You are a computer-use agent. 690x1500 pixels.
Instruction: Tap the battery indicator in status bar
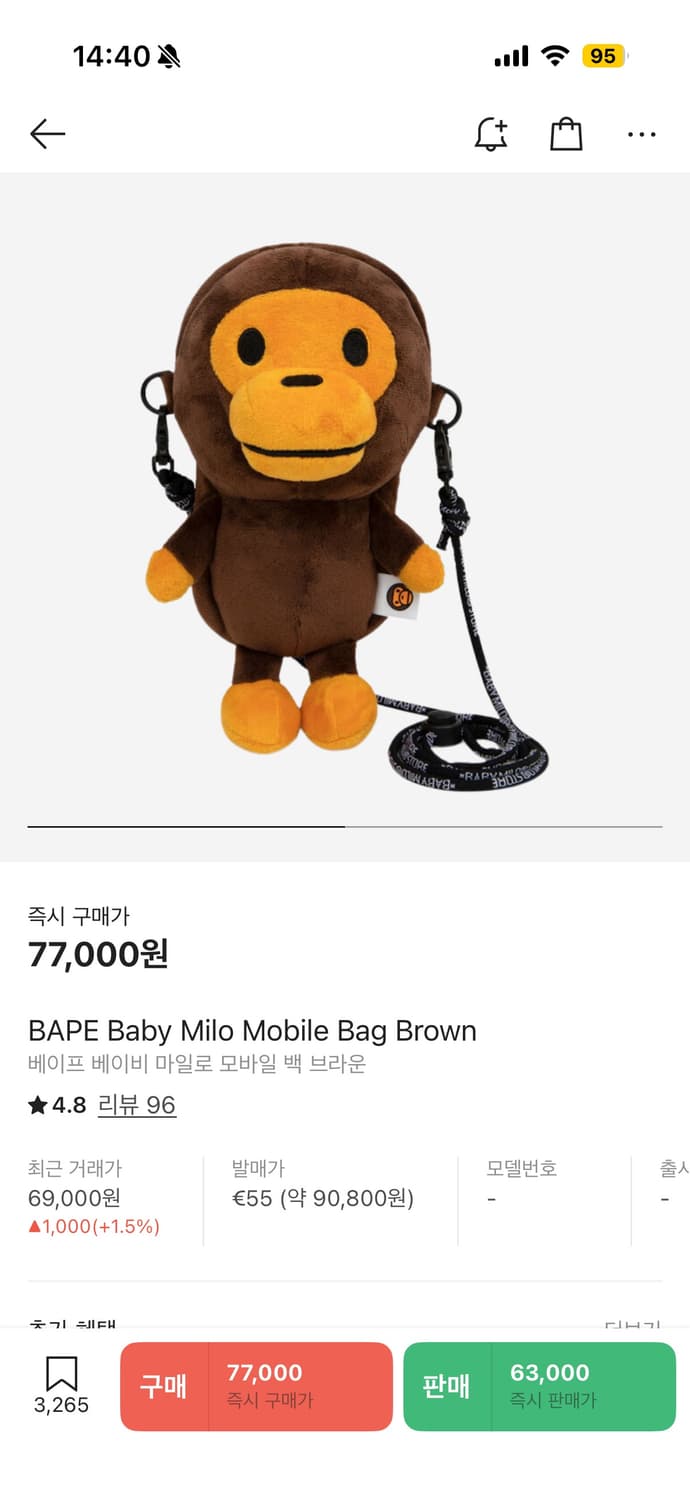click(605, 56)
